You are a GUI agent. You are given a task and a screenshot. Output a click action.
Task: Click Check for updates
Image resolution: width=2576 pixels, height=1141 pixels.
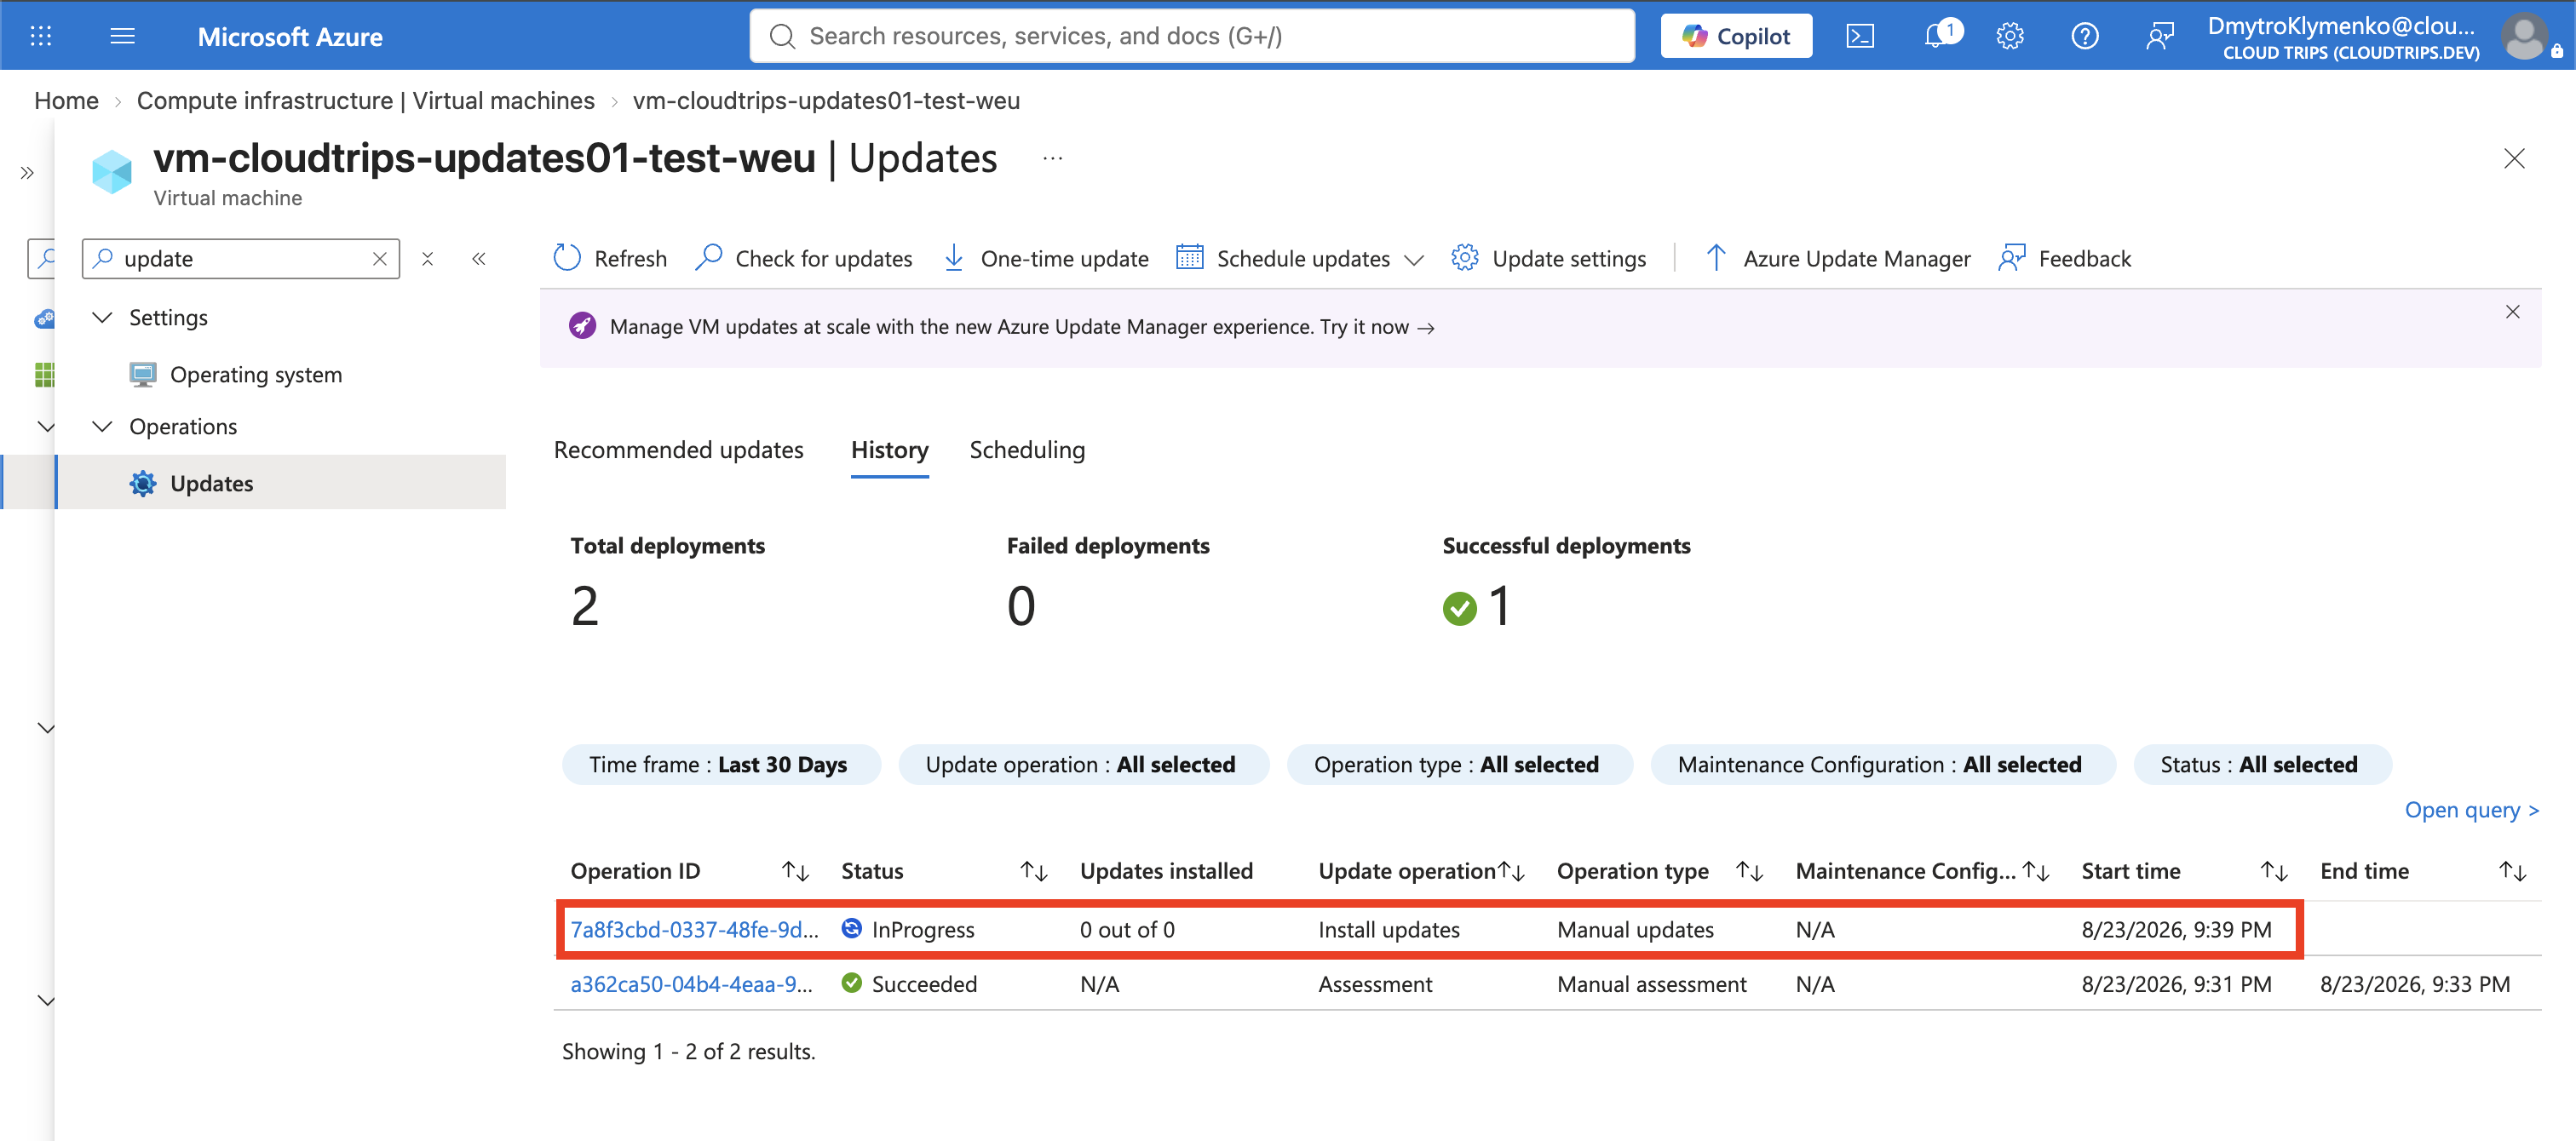(x=804, y=258)
